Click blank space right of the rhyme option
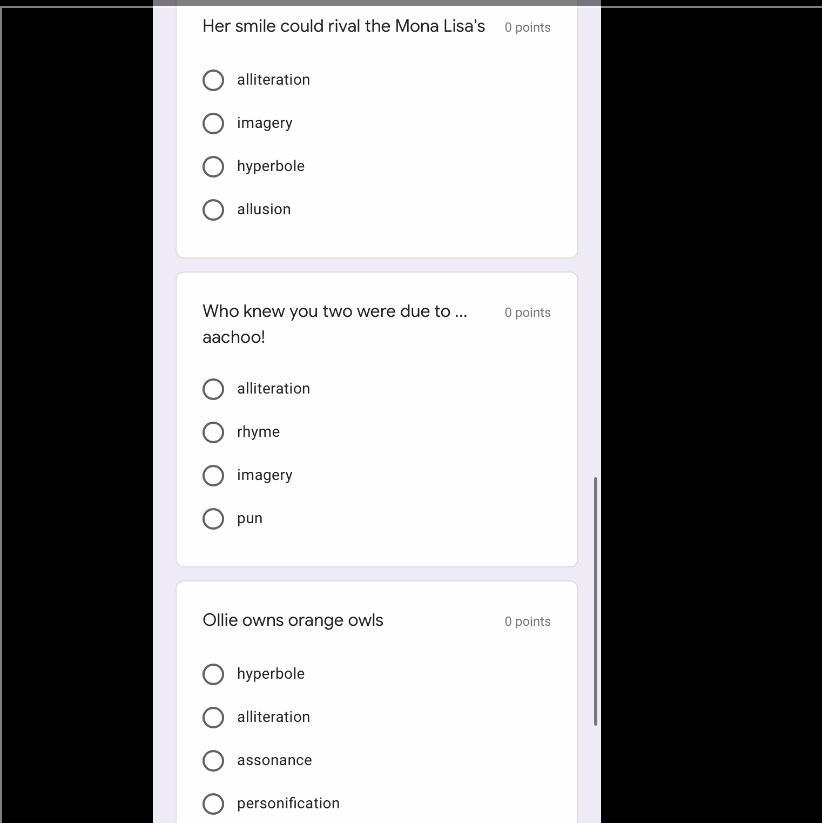822x823 pixels. [x=420, y=432]
